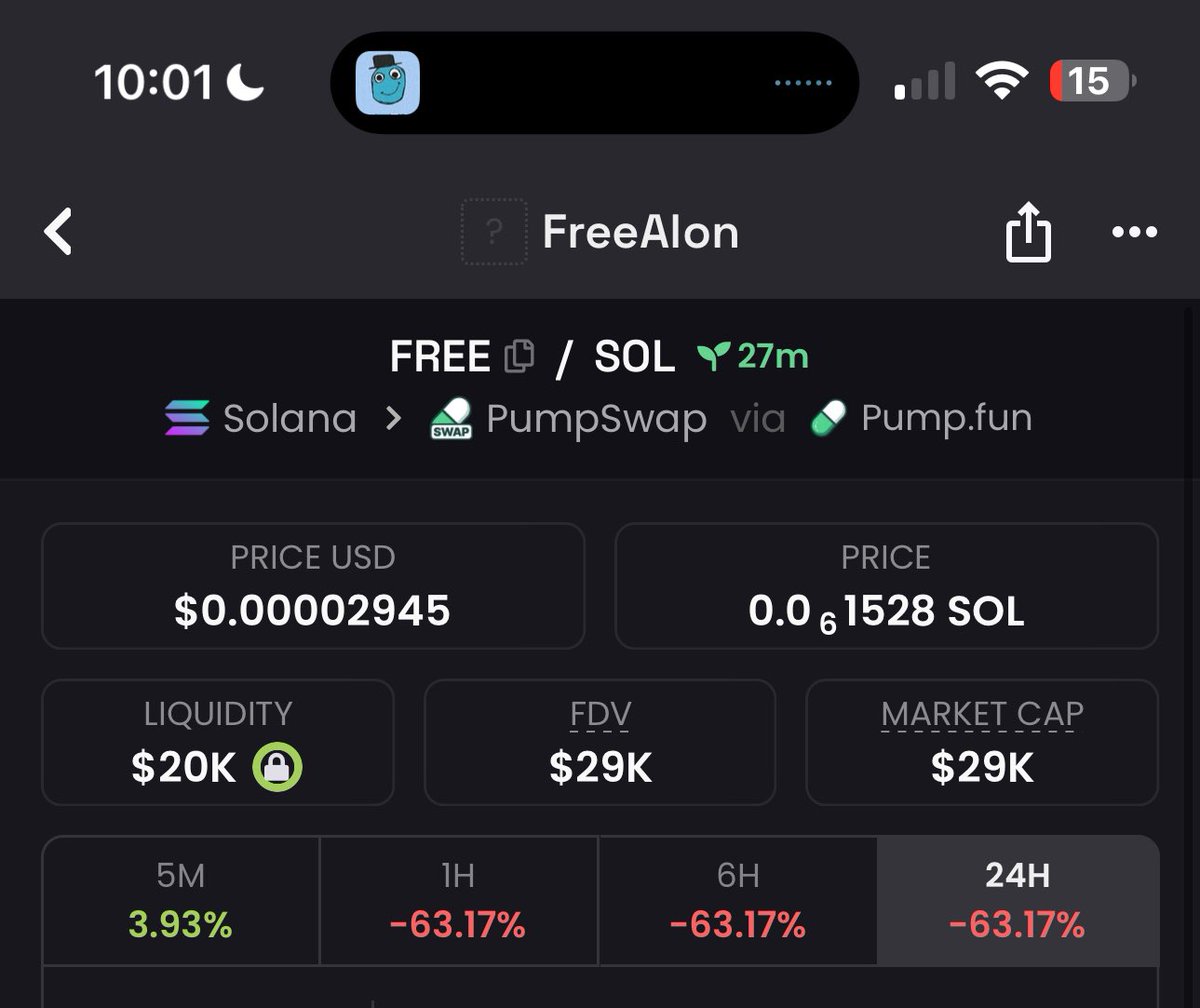Tap the blue avatar in Dynamic Island
Image resolution: width=1200 pixels, height=1008 pixels.
point(388,83)
